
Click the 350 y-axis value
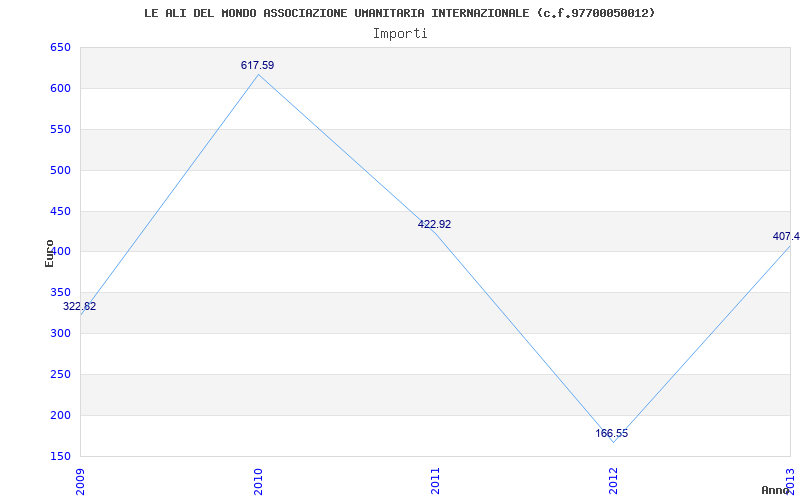[x=60, y=293]
